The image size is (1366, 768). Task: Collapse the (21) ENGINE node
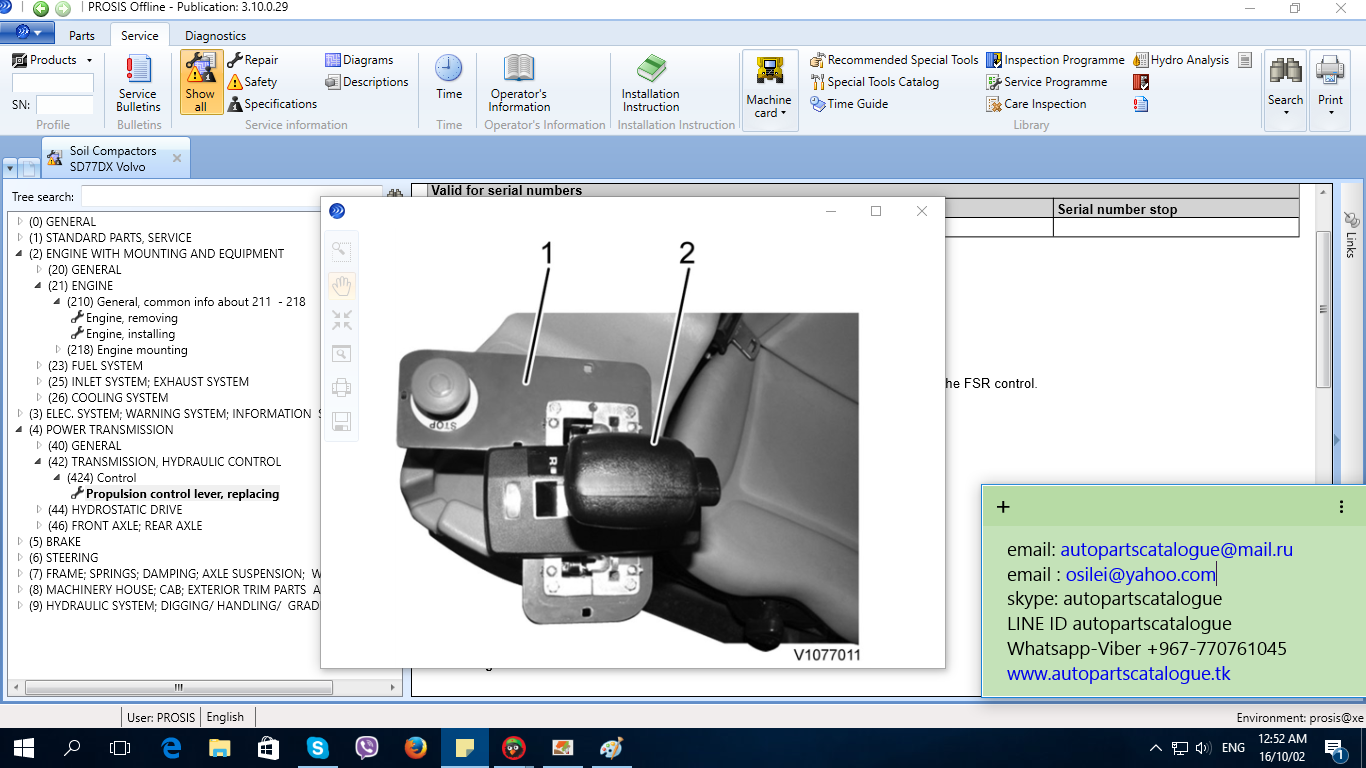(x=39, y=286)
